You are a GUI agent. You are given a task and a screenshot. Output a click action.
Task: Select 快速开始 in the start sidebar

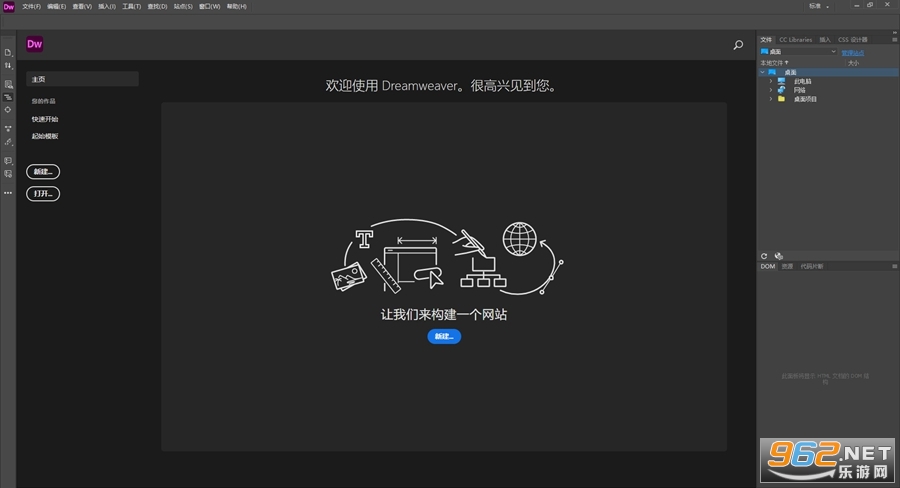click(x=45, y=119)
